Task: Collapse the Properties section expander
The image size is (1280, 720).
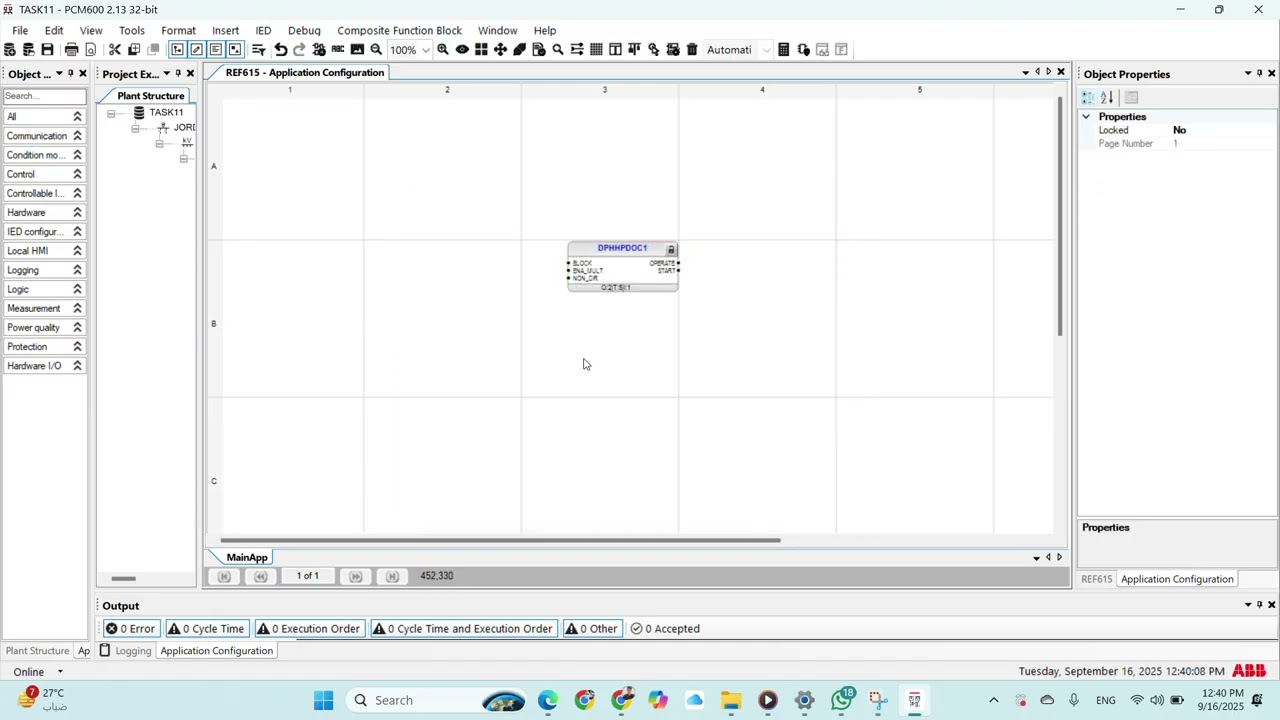Action: (1086, 117)
